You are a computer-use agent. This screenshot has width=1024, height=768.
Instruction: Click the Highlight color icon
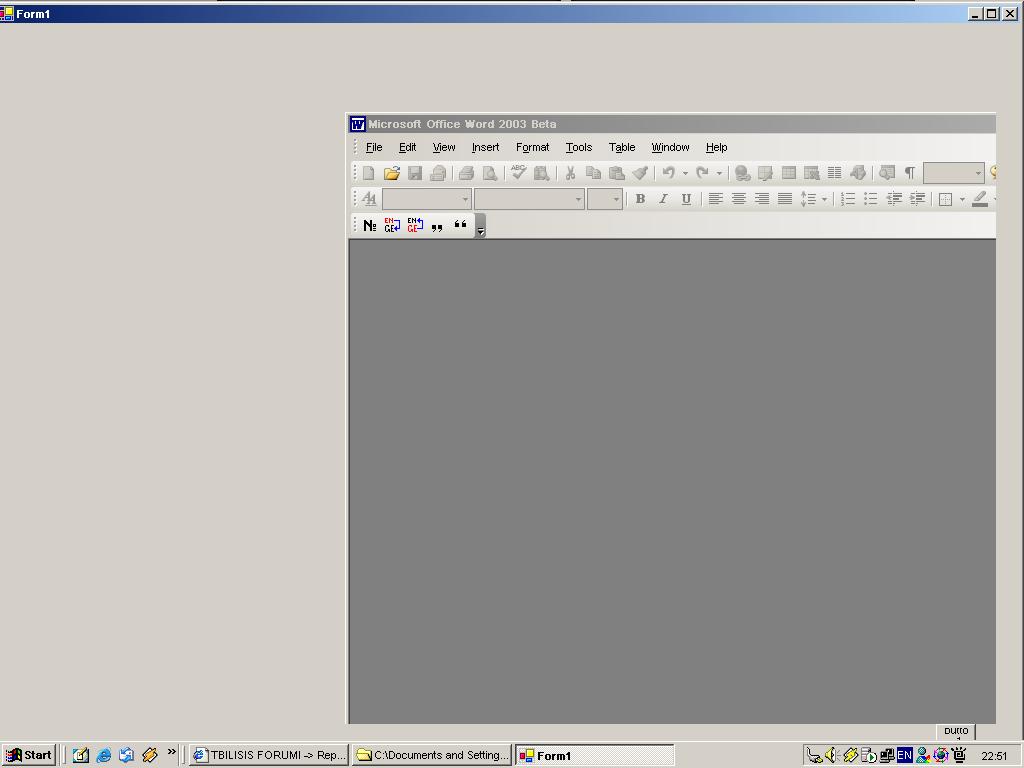pyautogui.click(x=980, y=199)
